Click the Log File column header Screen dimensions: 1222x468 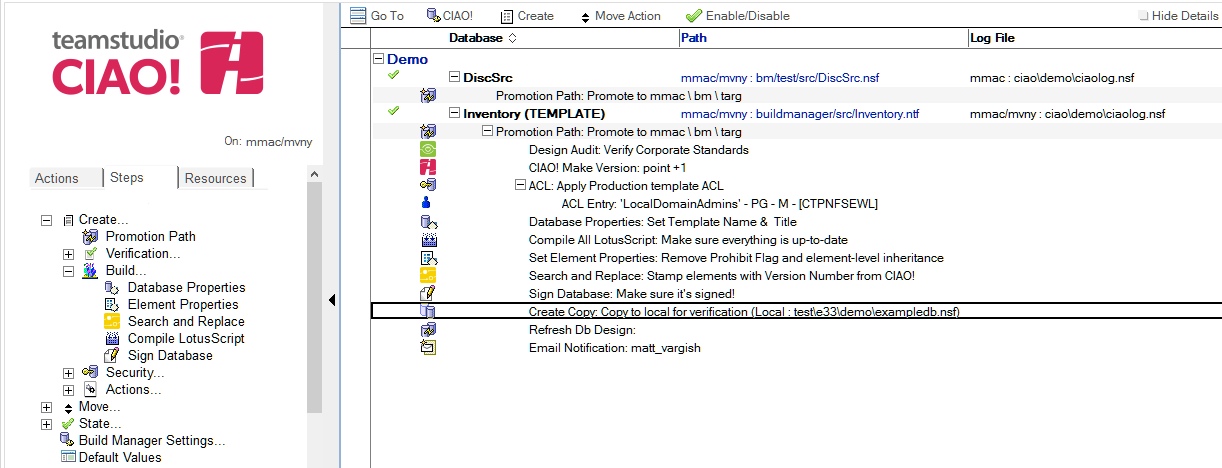coord(993,38)
